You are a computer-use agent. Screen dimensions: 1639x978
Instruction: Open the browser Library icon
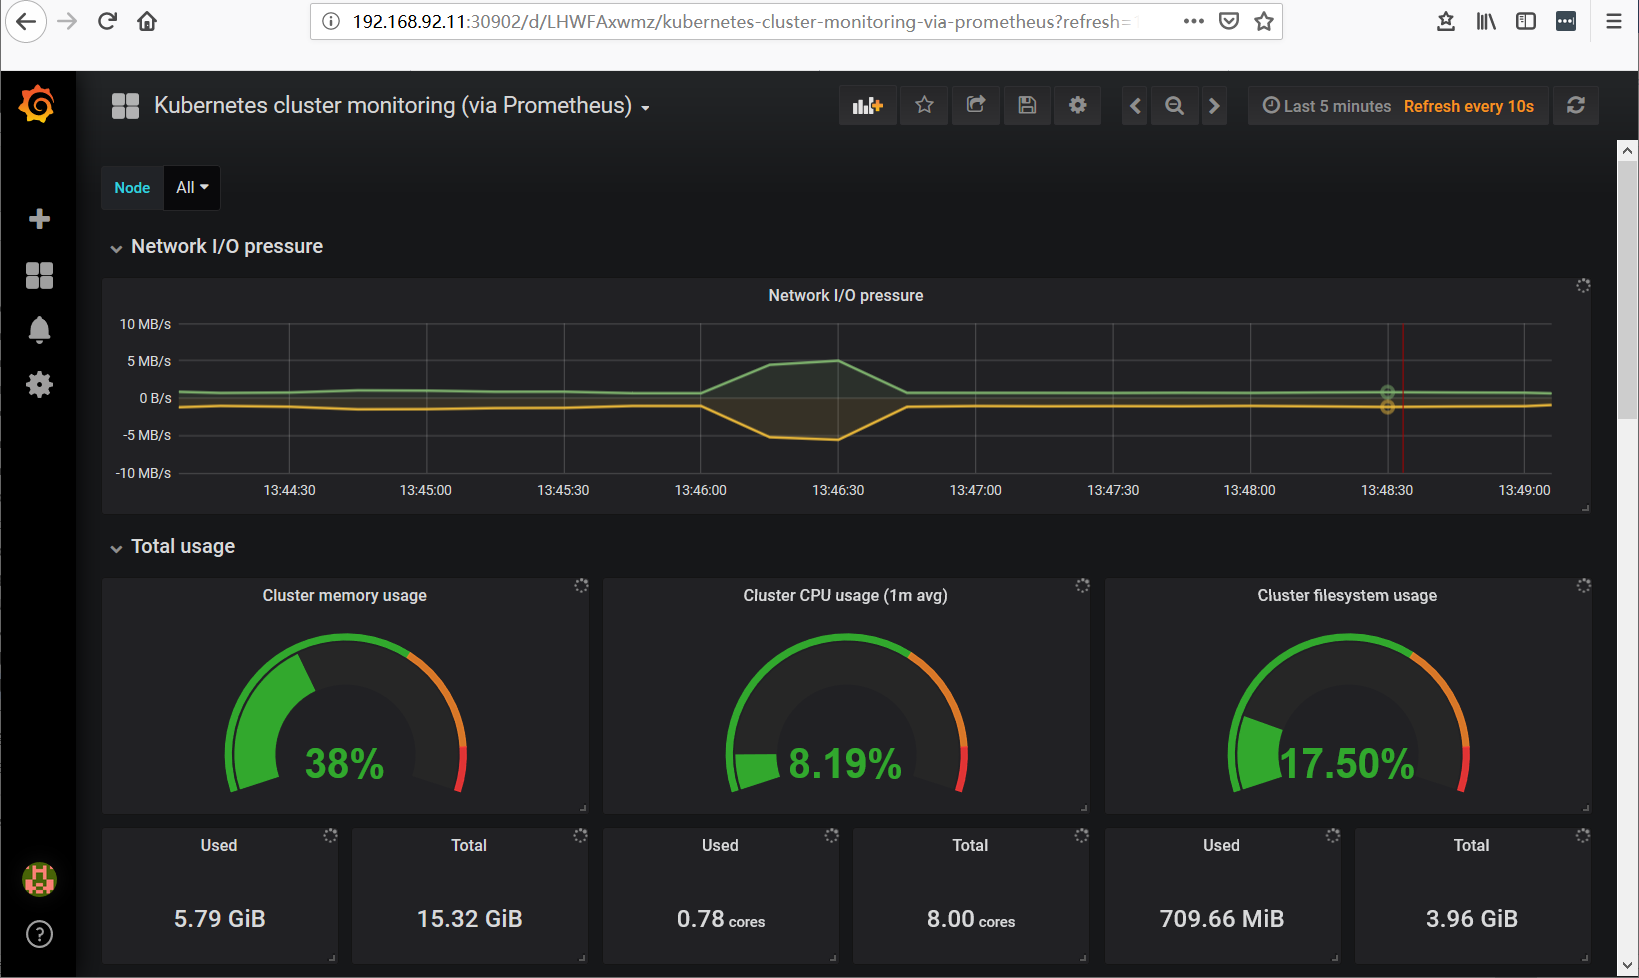click(1486, 21)
